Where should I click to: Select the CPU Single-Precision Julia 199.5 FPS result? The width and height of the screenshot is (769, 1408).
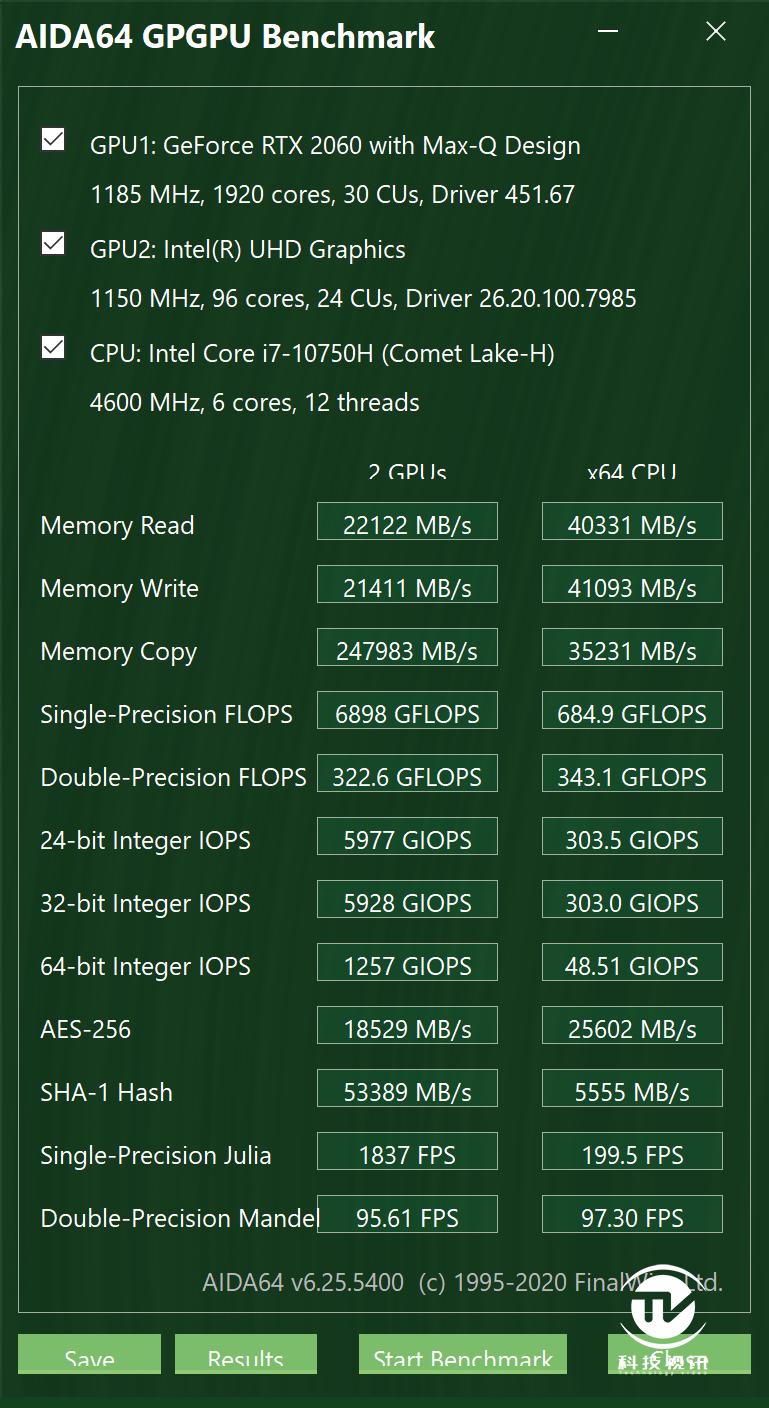coord(632,1152)
